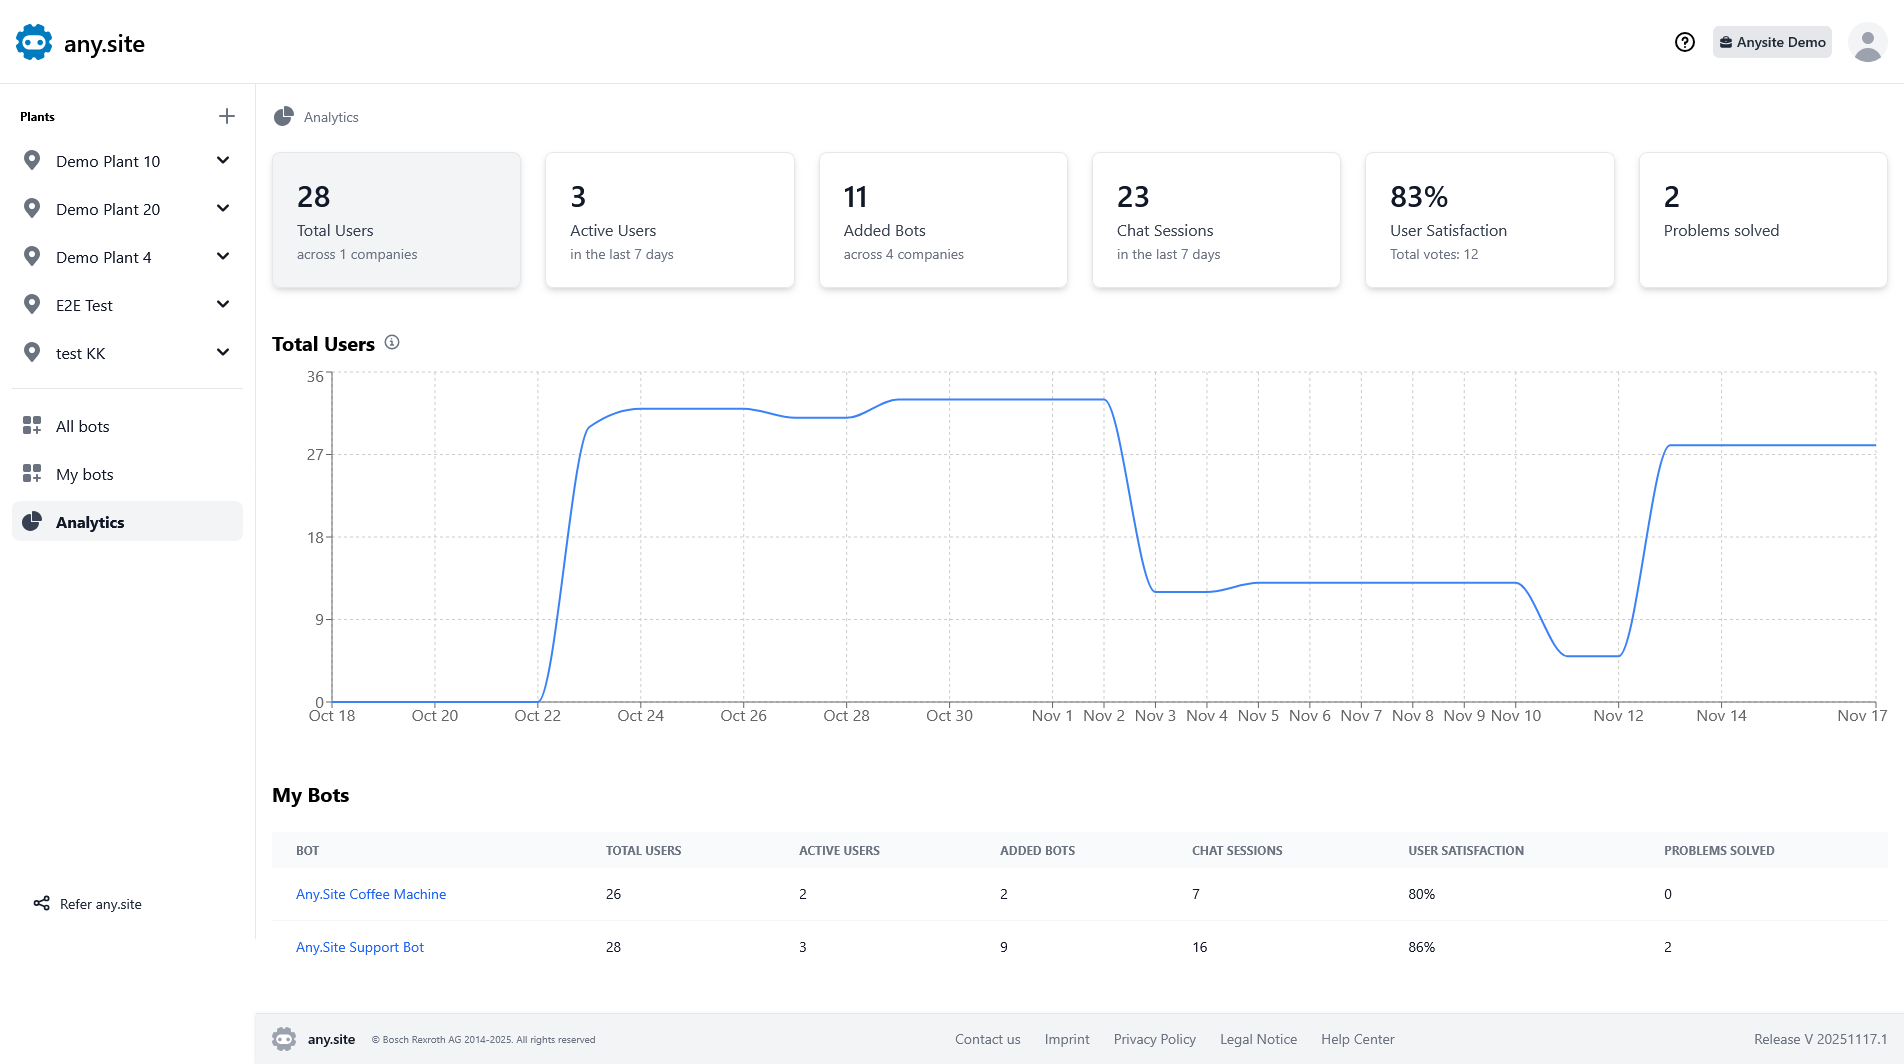Click the user profile avatar icon
1904x1064 pixels.
pyautogui.click(x=1867, y=42)
